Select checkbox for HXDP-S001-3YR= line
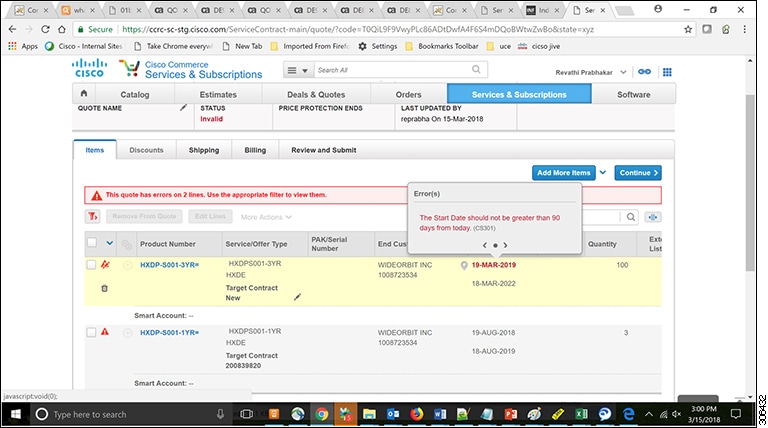The width and height of the screenshot is (768, 428). pos(91,265)
